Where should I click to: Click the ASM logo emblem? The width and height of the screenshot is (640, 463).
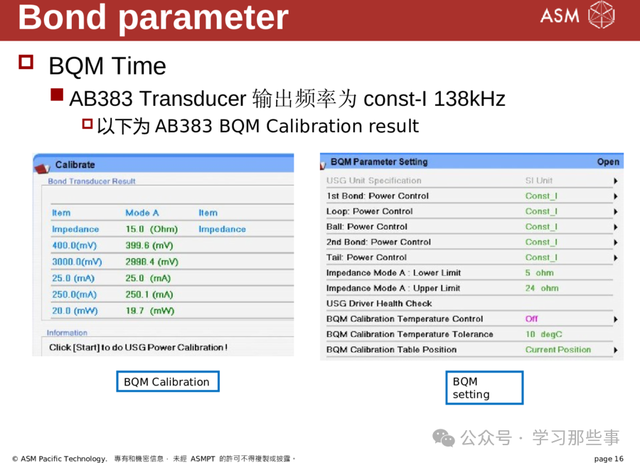(x=601, y=15)
